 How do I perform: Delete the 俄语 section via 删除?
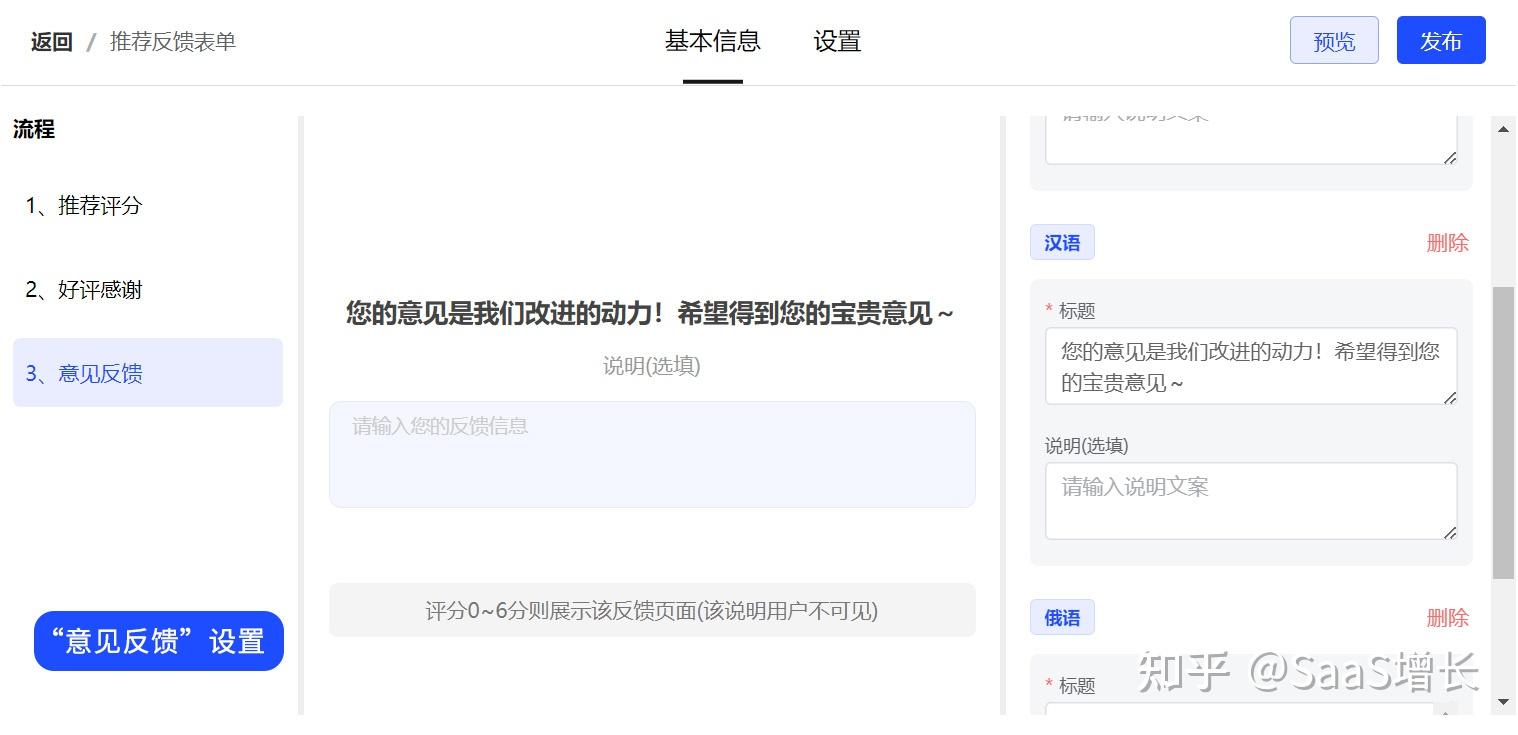(x=1447, y=619)
